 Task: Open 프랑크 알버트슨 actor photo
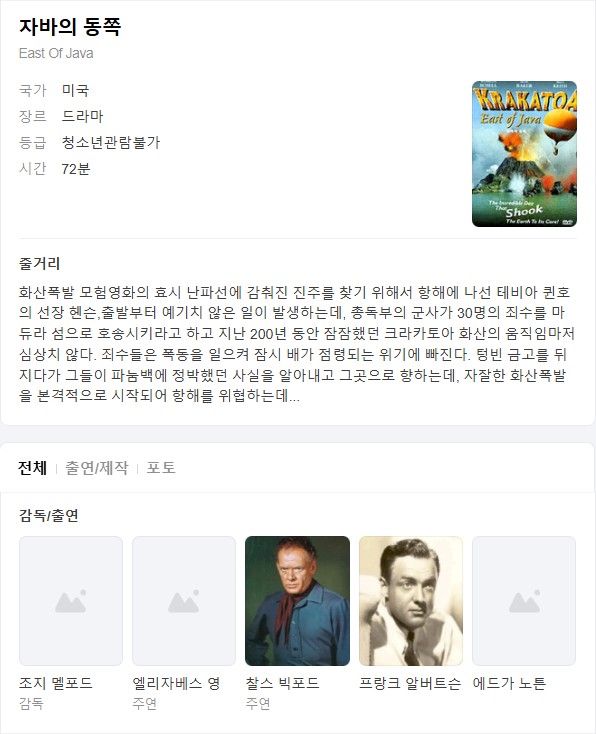click(411, 601)
